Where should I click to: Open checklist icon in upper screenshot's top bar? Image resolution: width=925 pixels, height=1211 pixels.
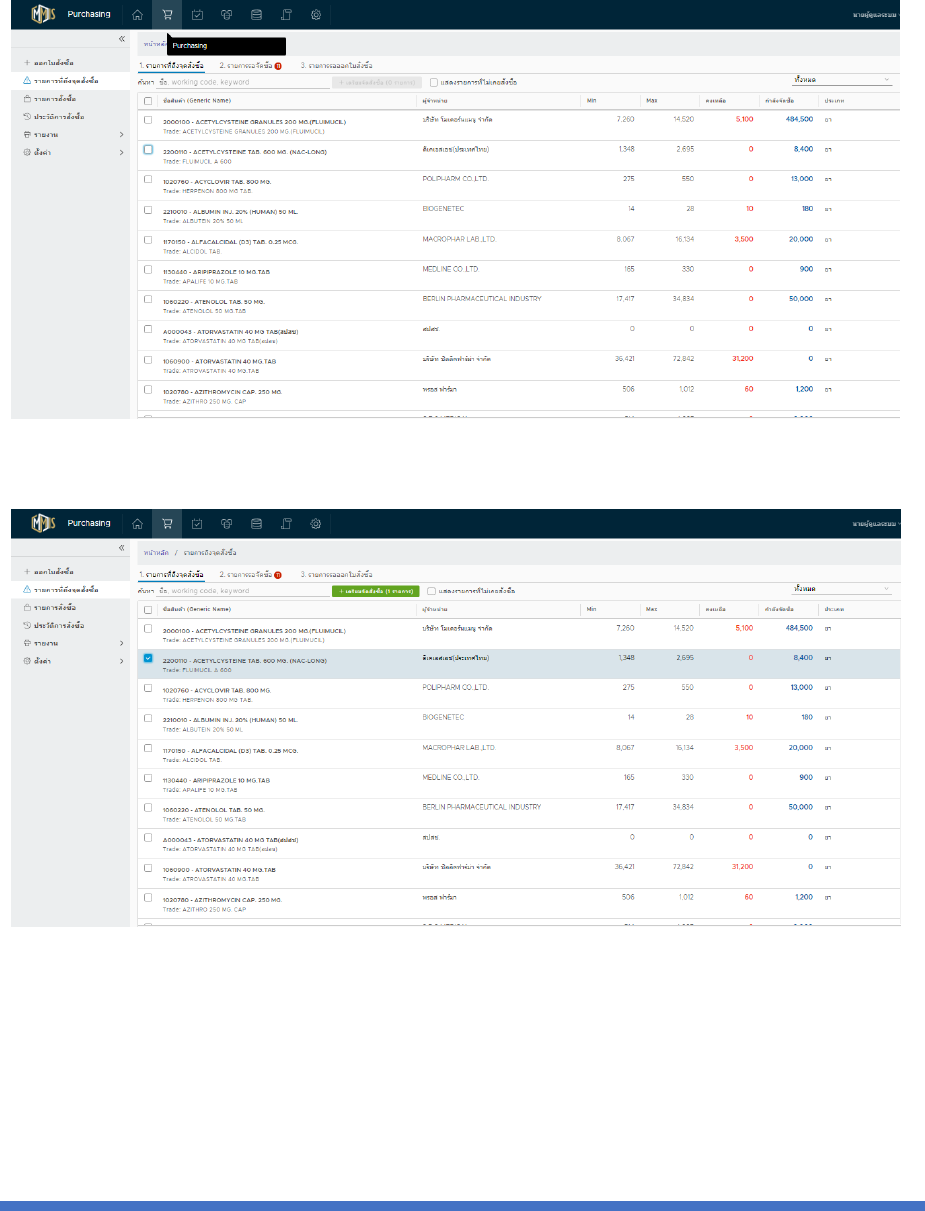pyautogui.click(x=197, y=14)
